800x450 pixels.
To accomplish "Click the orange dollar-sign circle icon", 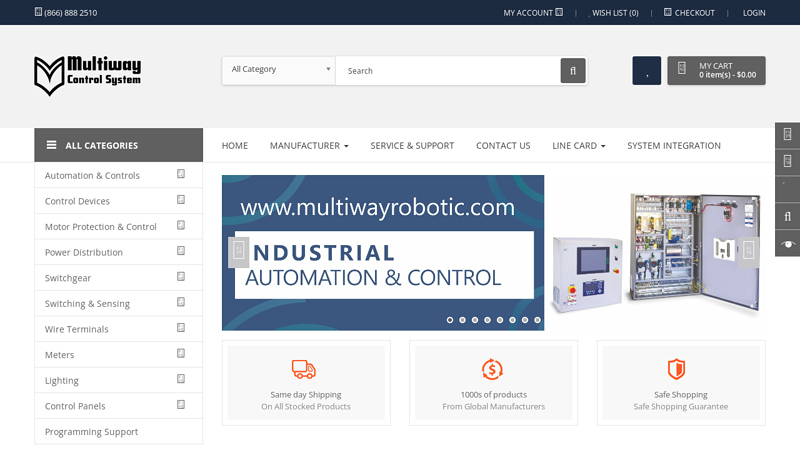I will pyautogui.click(x=492, y=369).
